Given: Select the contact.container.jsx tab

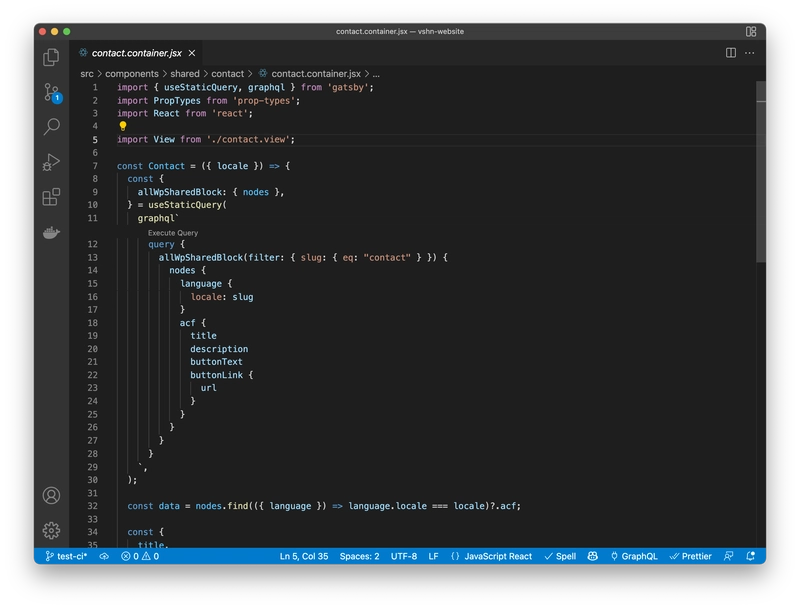Looking at the screenshot, I should [x=136, y=53].
